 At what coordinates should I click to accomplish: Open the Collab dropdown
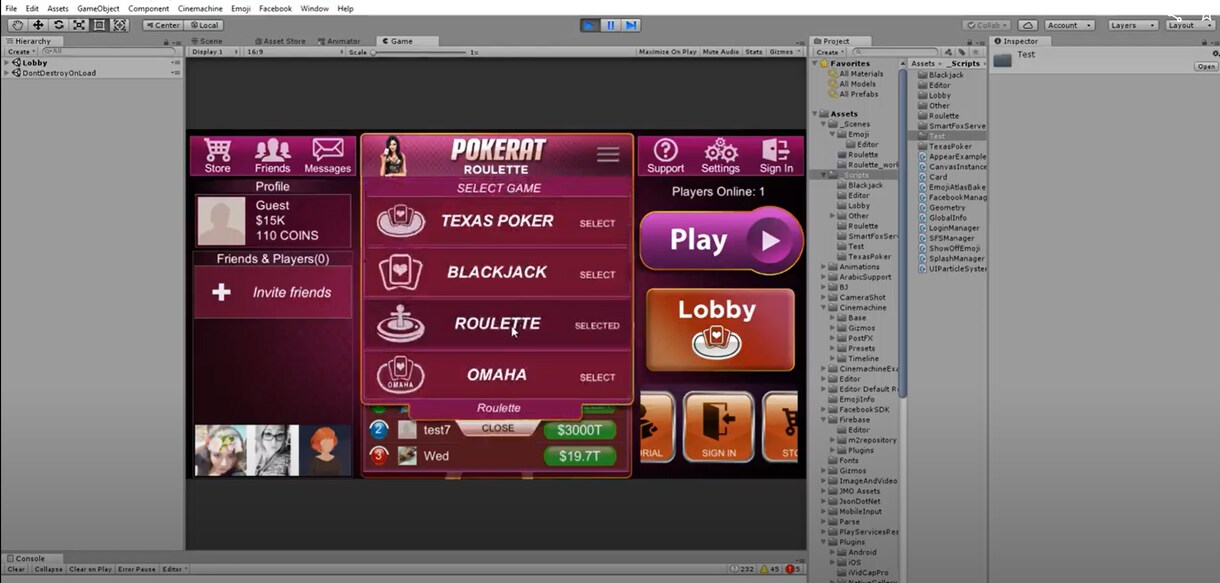tap(987, 25)
